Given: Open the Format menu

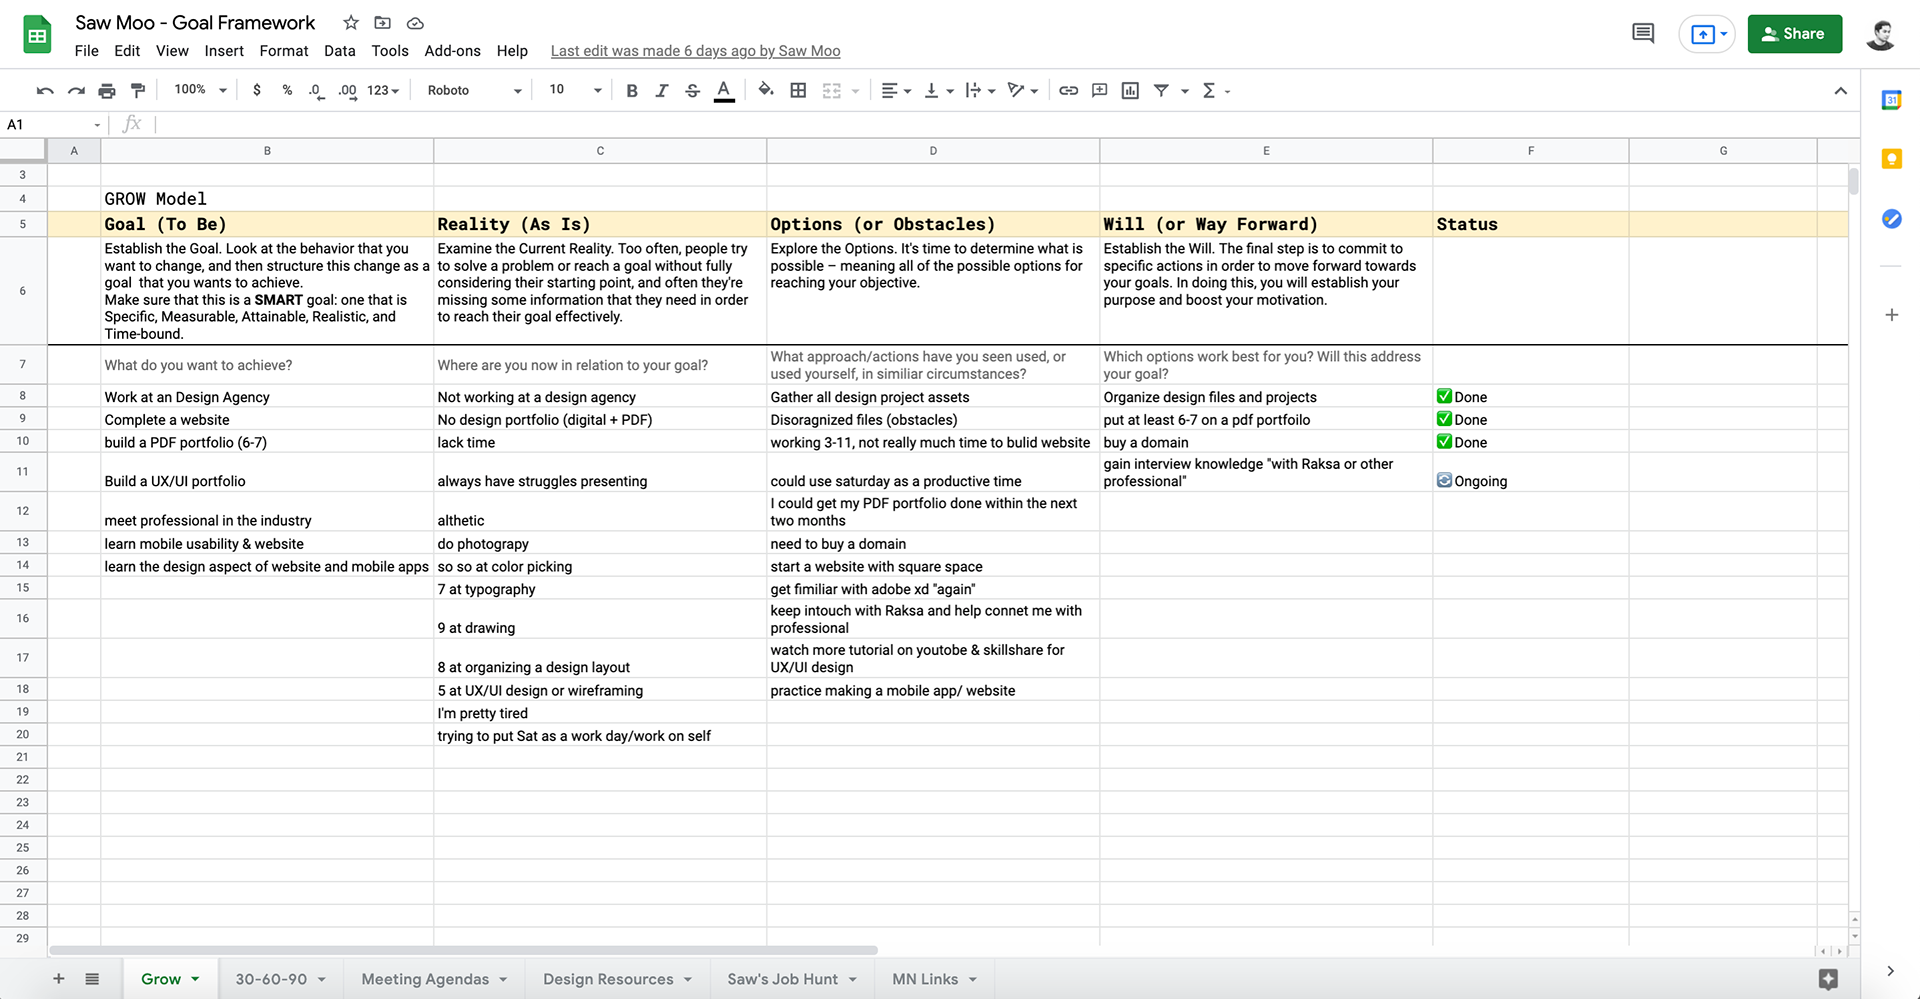Looking at the screenshot, I should (284, 51).
